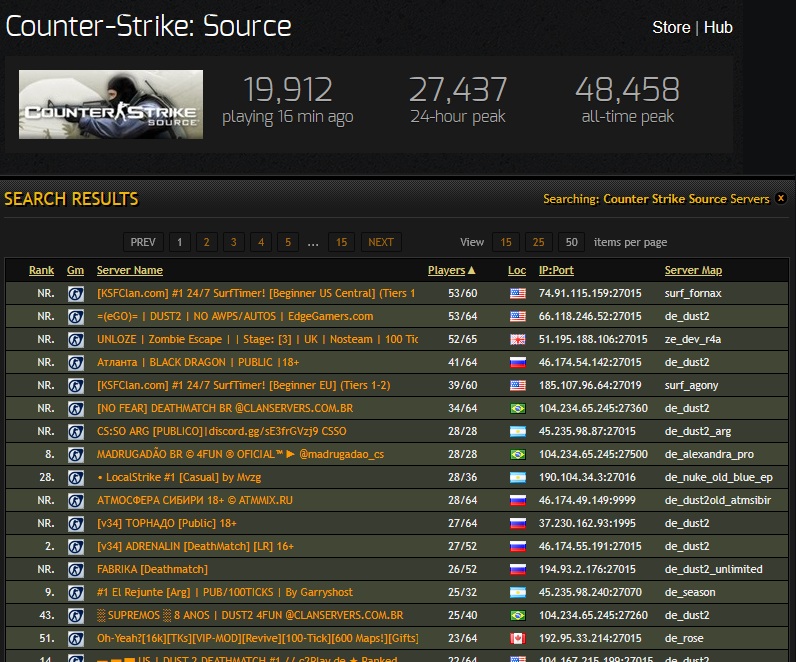Click game icon in El Rejunte row
Image resolution: width=796 pixels, height=662 pixels.
[76, 592]
